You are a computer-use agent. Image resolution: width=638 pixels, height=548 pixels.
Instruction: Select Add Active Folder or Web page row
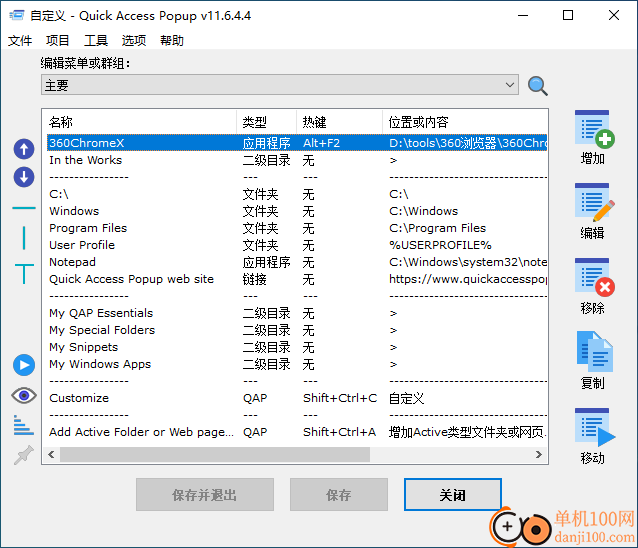coord(297,432)
